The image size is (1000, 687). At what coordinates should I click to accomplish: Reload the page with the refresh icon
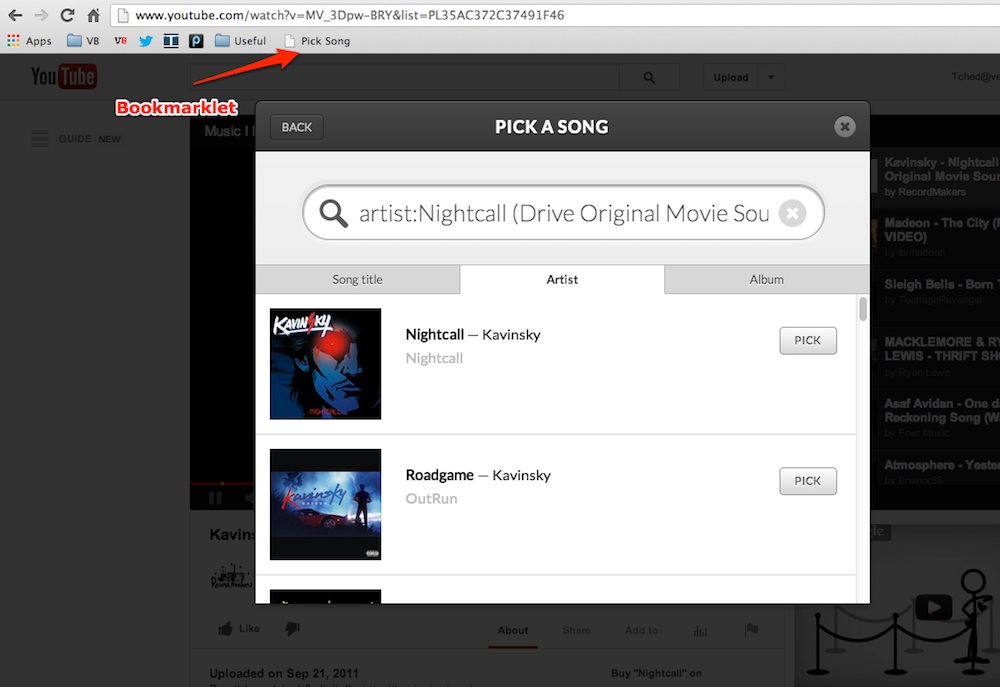point(67,15)
